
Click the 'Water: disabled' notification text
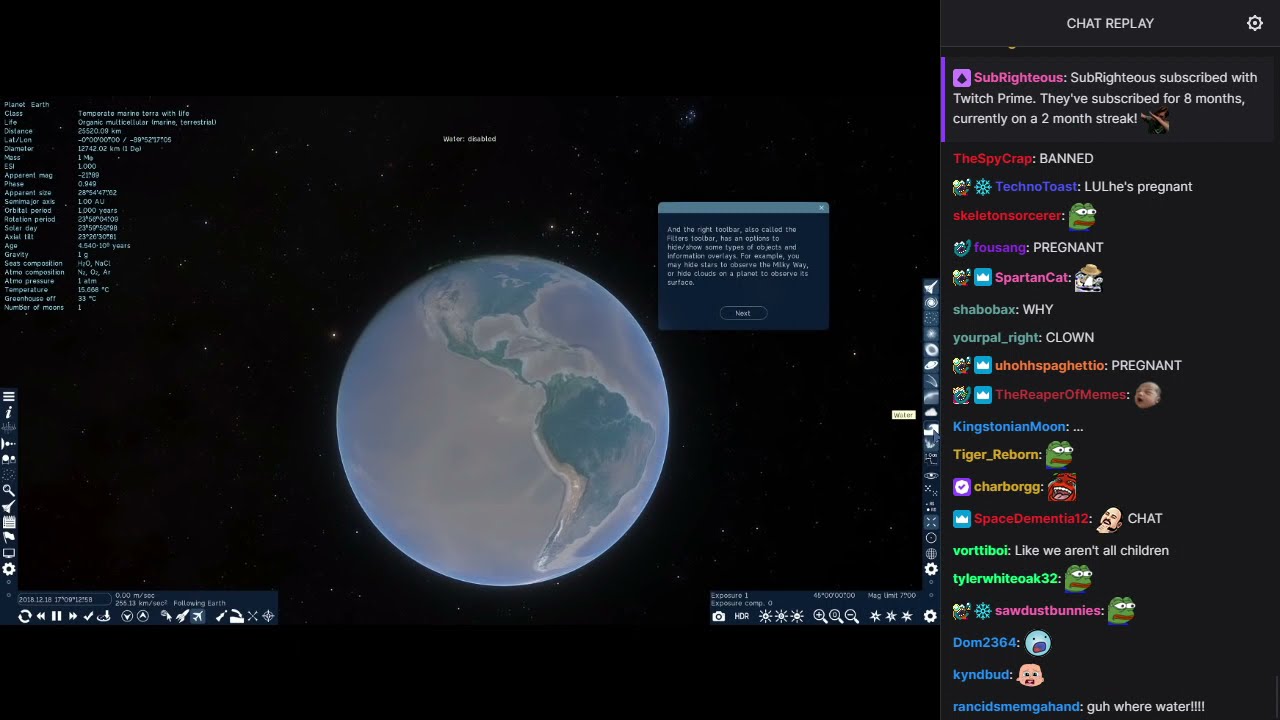click(x=469, y=139)
